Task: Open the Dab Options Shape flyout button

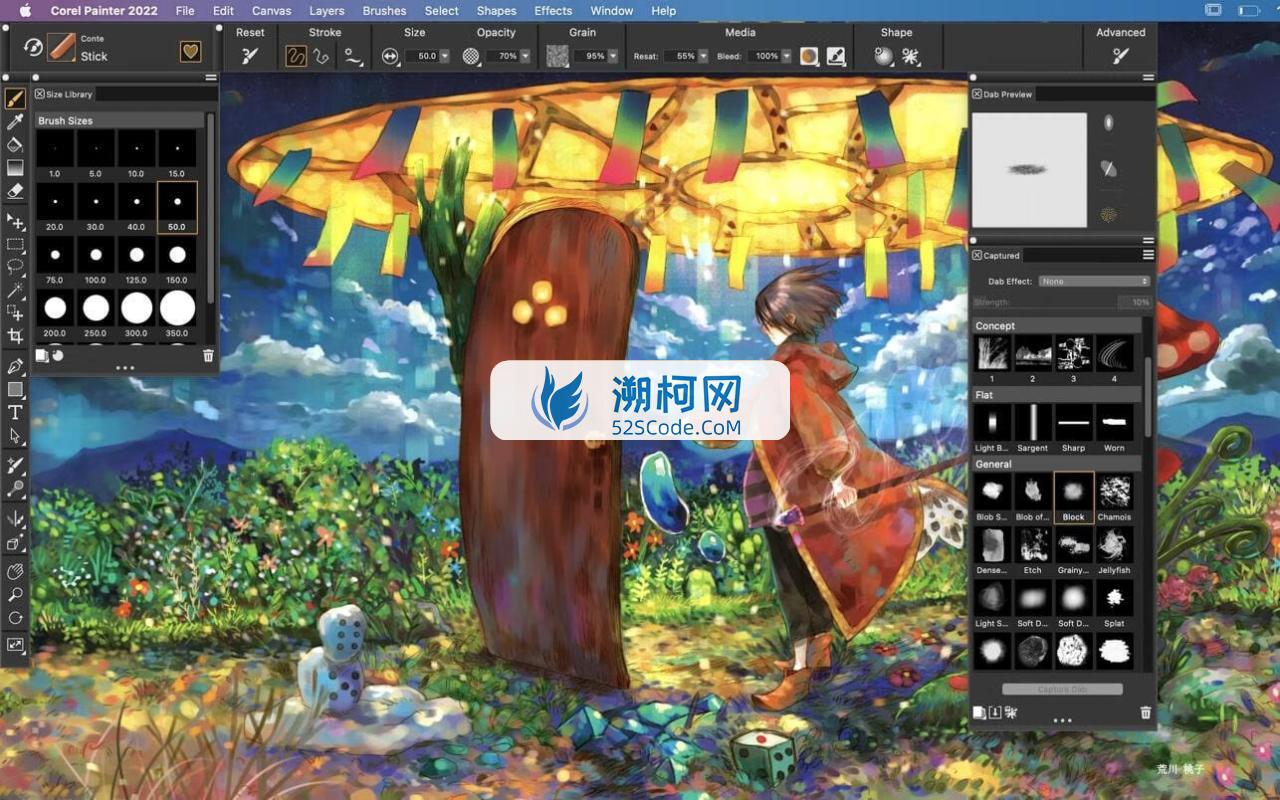Action: pyautogui.click(x=884, y=56)
